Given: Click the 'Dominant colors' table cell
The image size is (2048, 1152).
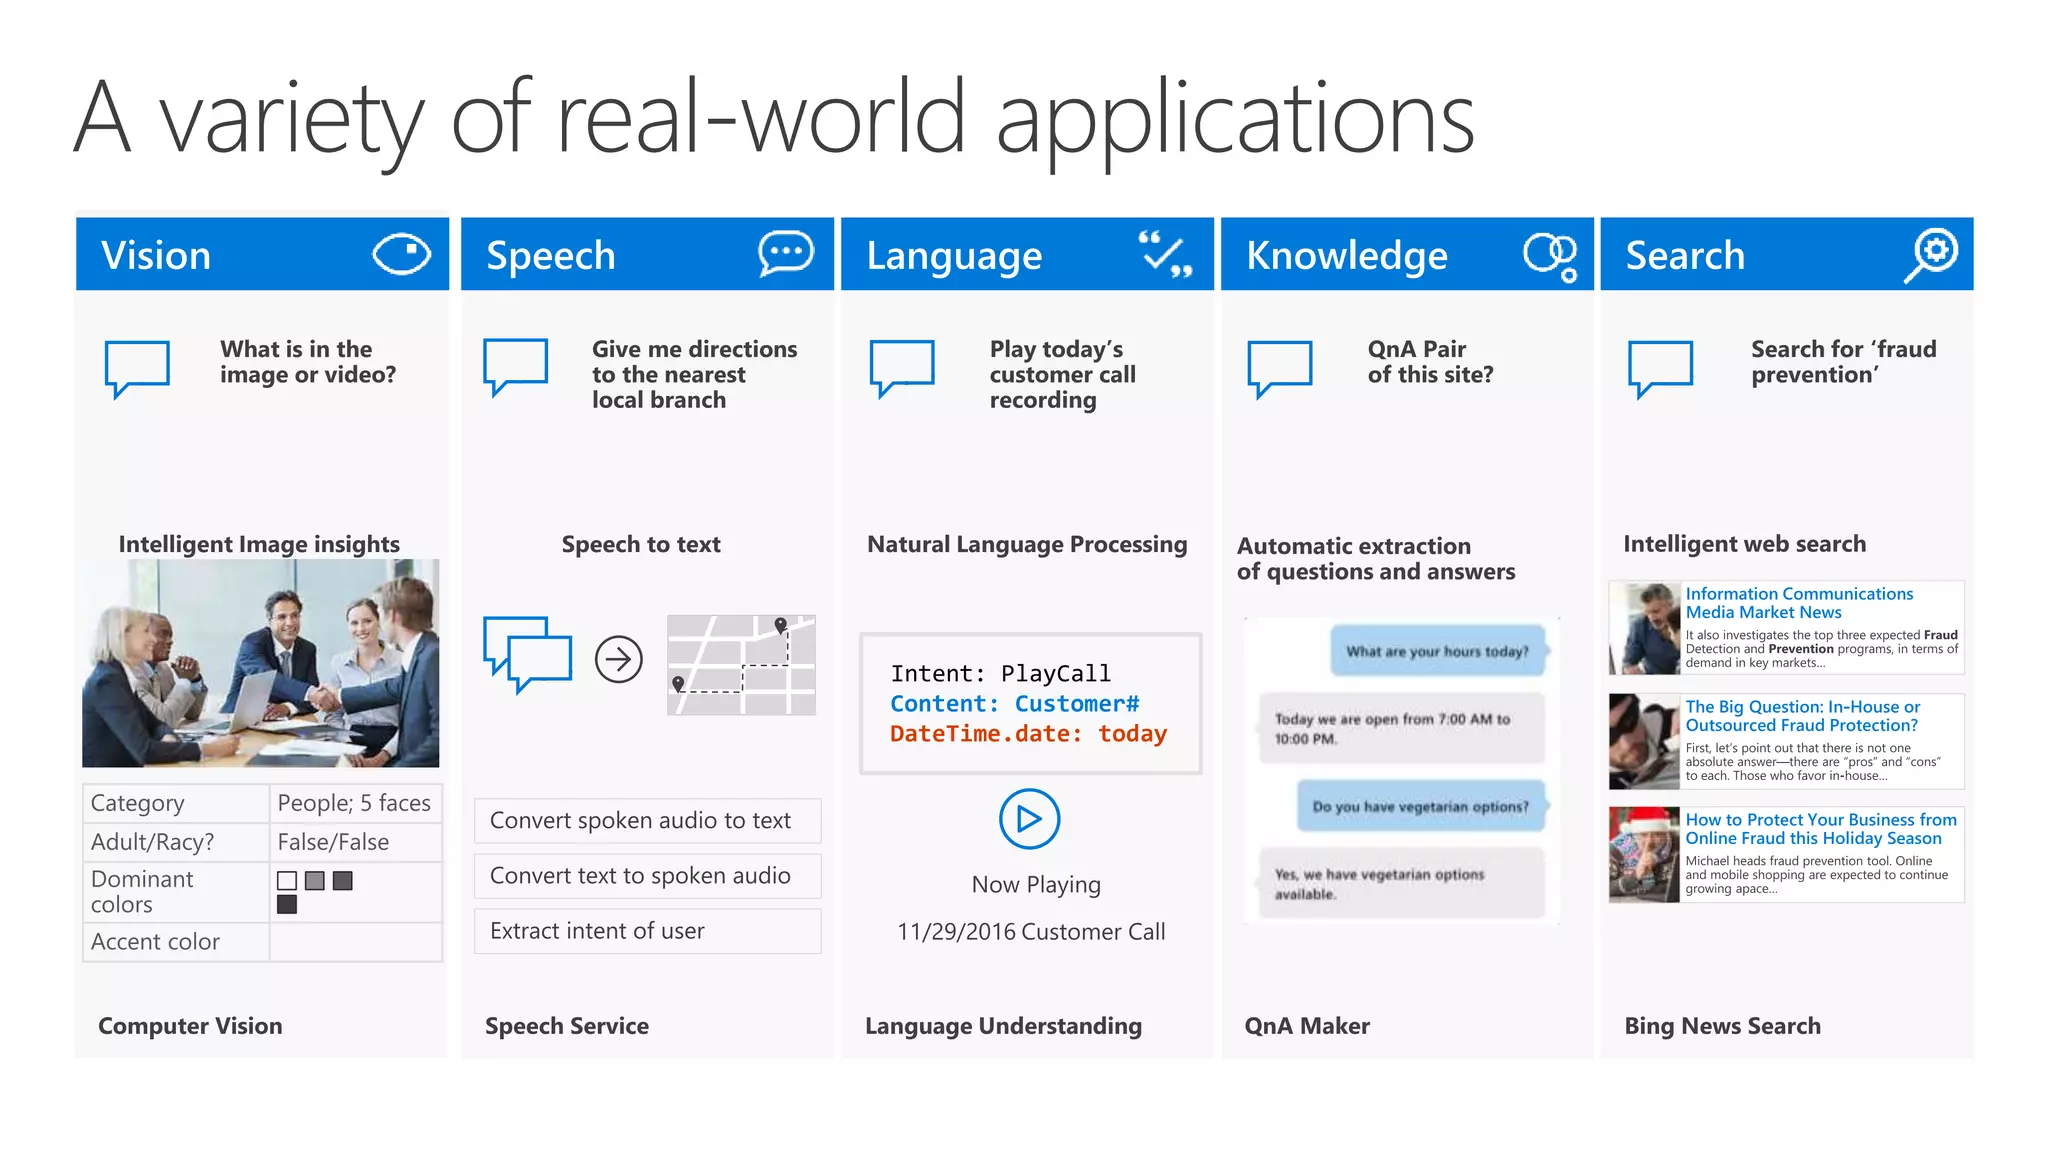Looking at the screenshot, I should (176, 892).
